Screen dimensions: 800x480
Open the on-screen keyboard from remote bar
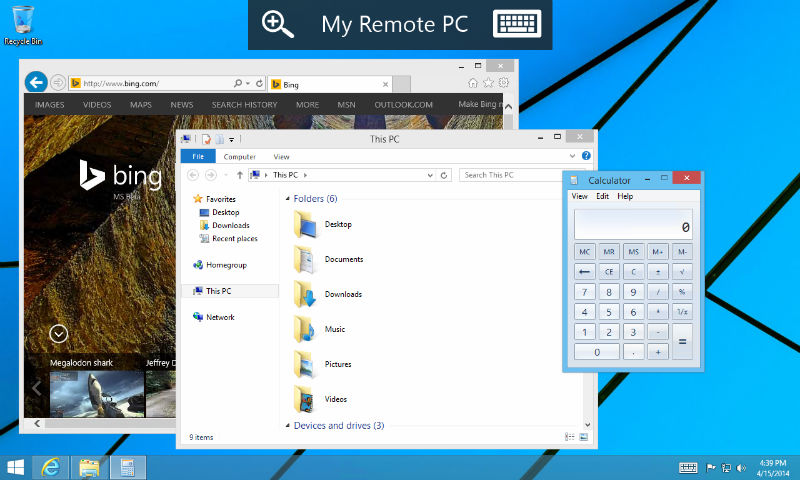click(517, 24)
